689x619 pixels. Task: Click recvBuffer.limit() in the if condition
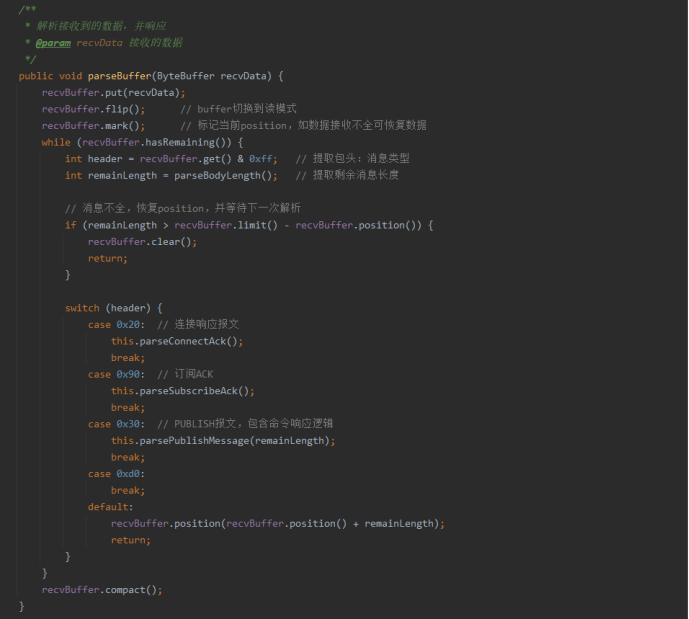point(226,225)
